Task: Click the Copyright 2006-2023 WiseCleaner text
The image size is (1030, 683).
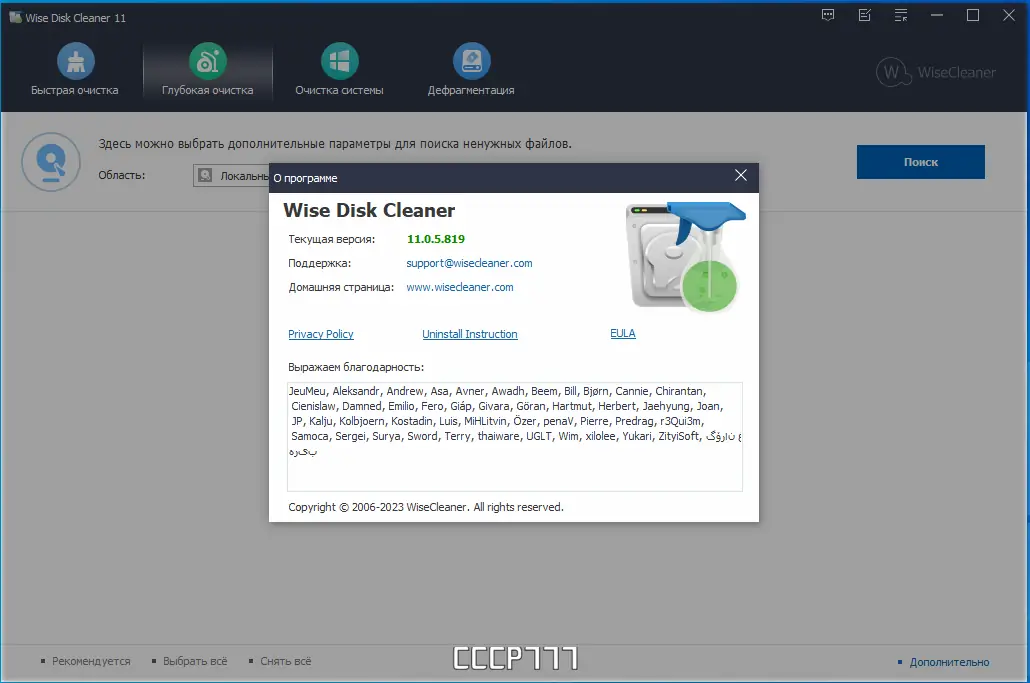Action: pos(426,507)
